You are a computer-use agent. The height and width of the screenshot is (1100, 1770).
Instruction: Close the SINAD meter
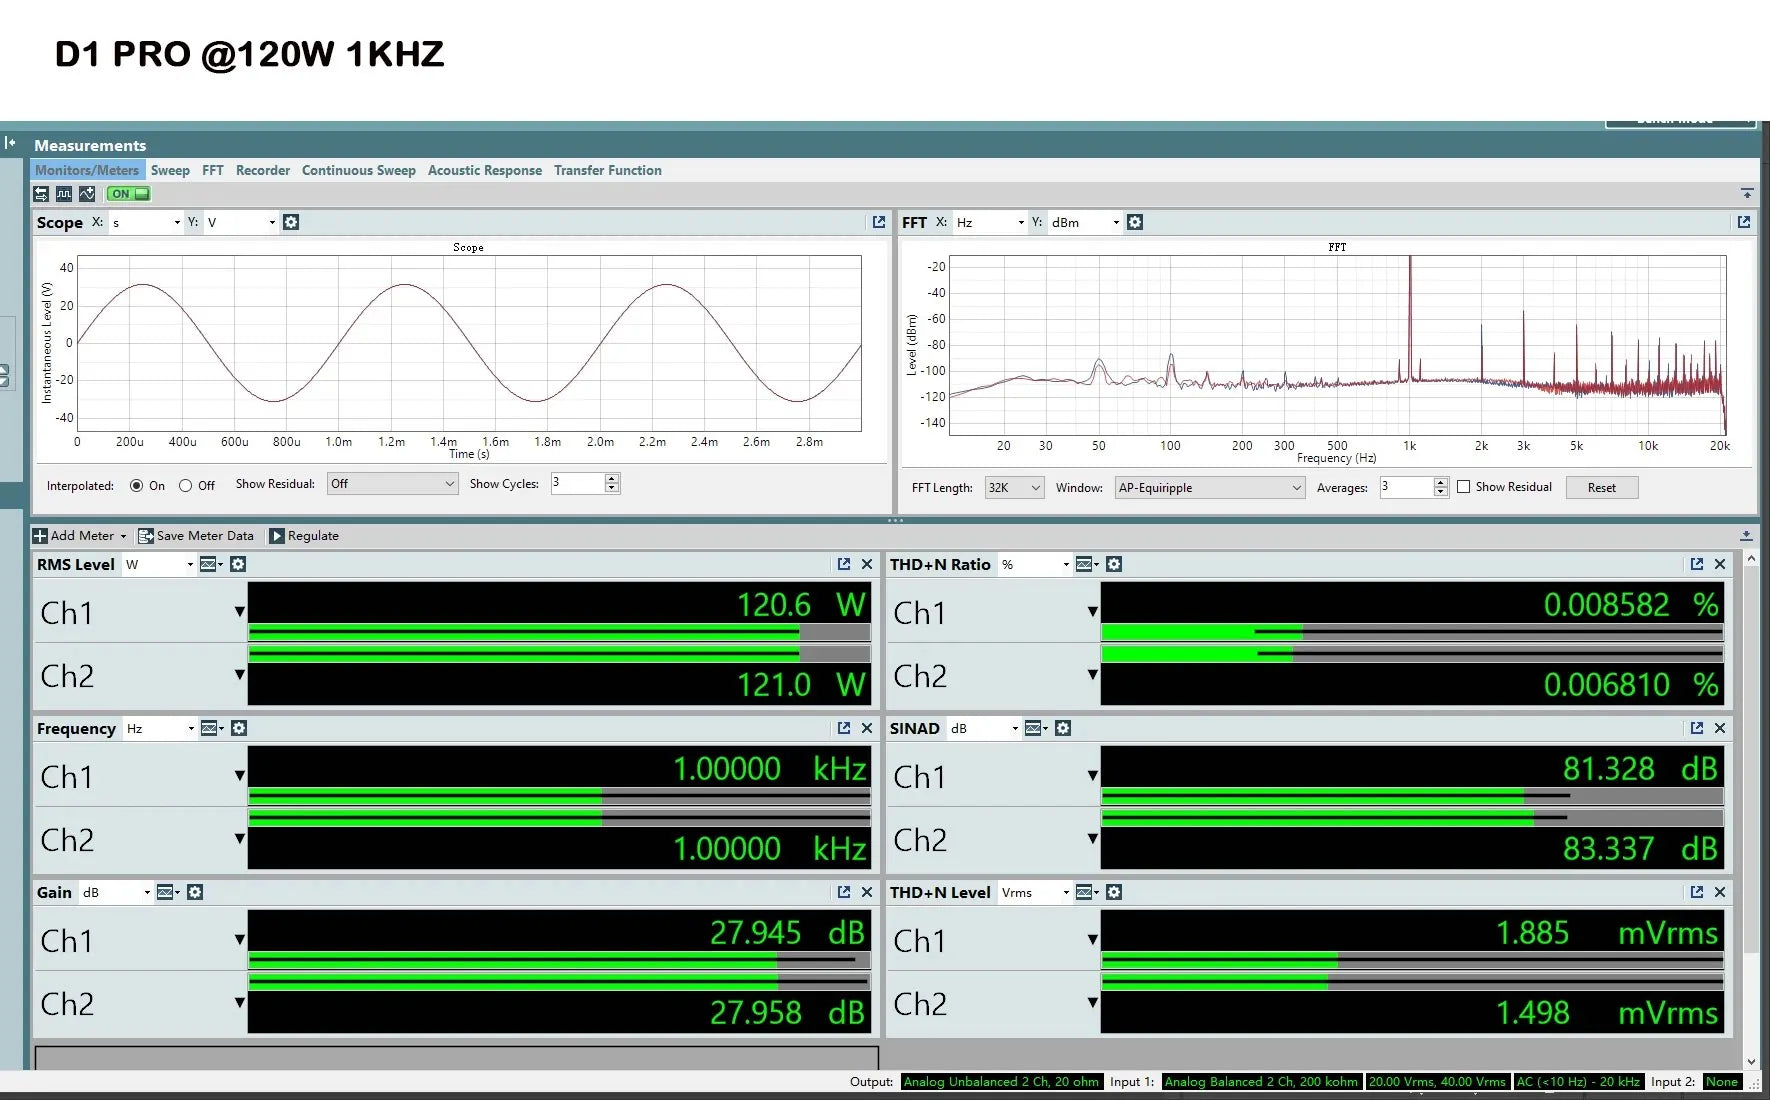pos(1720,728)
